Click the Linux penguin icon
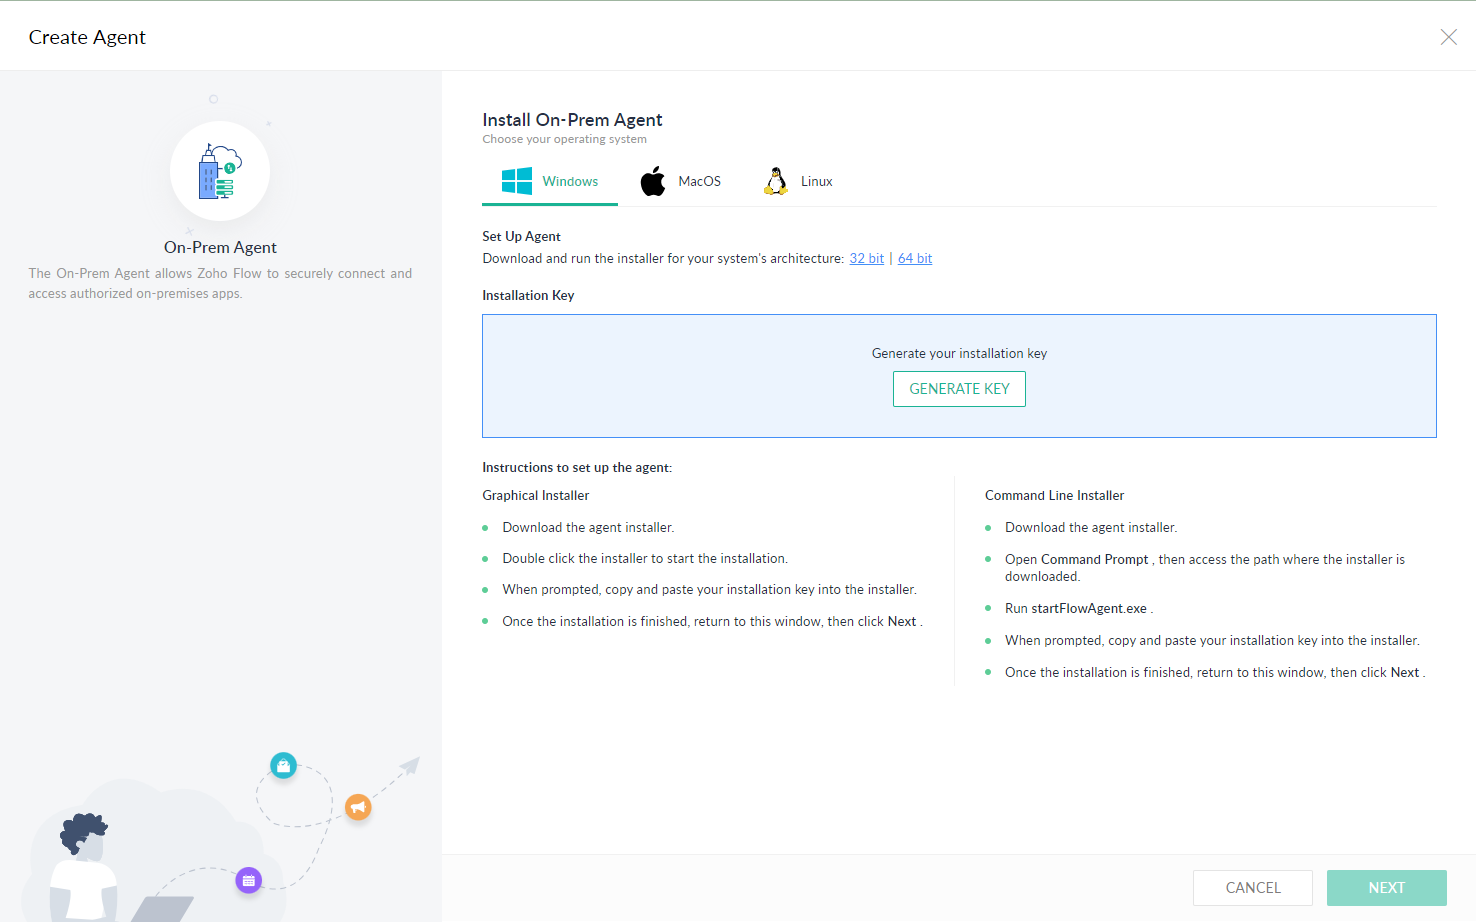This screenshot has width=1476, height=922. (x=775, y=180)
